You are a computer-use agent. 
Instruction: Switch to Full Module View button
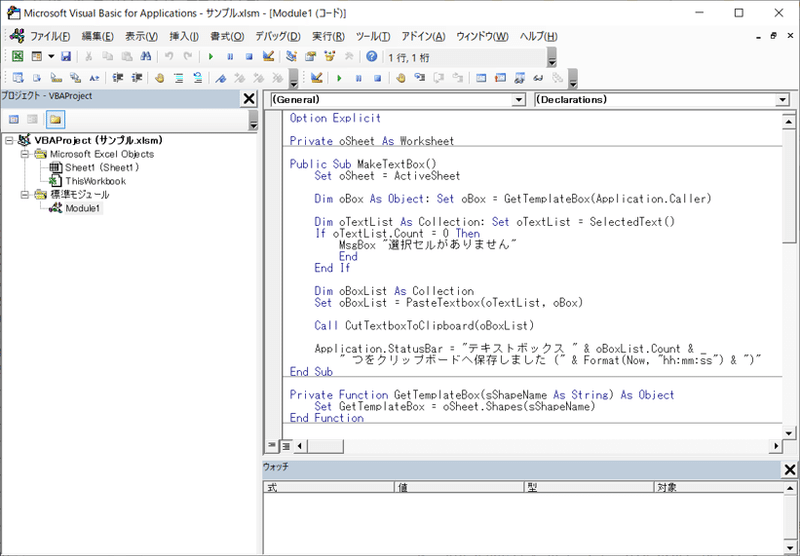pyautogui.click(x=286, y=446)
